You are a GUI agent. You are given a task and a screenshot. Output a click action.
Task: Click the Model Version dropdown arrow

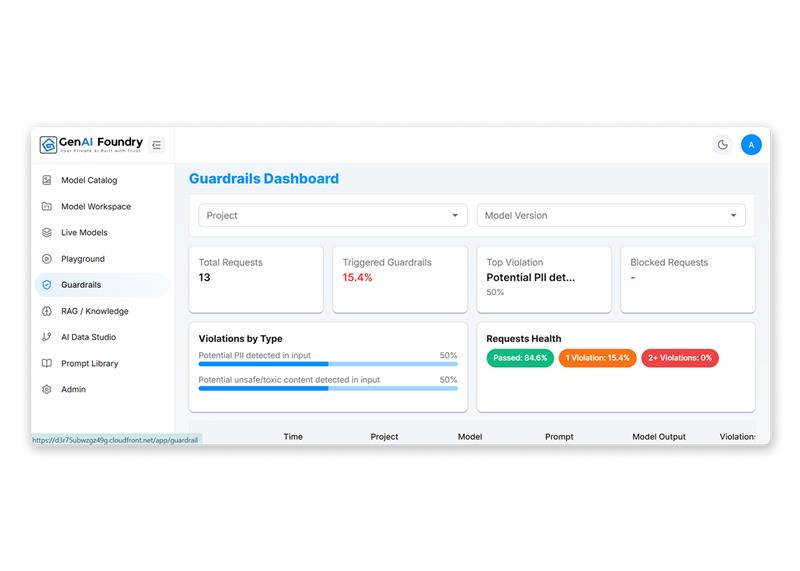(x=734, y=215)
